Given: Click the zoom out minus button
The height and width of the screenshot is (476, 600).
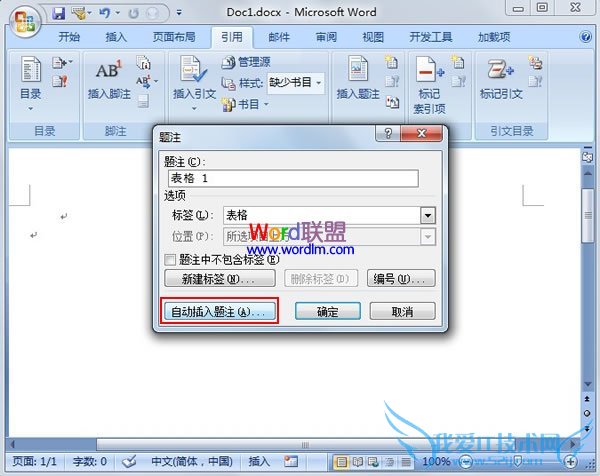Looking at the screenshot, I should 465,462.
